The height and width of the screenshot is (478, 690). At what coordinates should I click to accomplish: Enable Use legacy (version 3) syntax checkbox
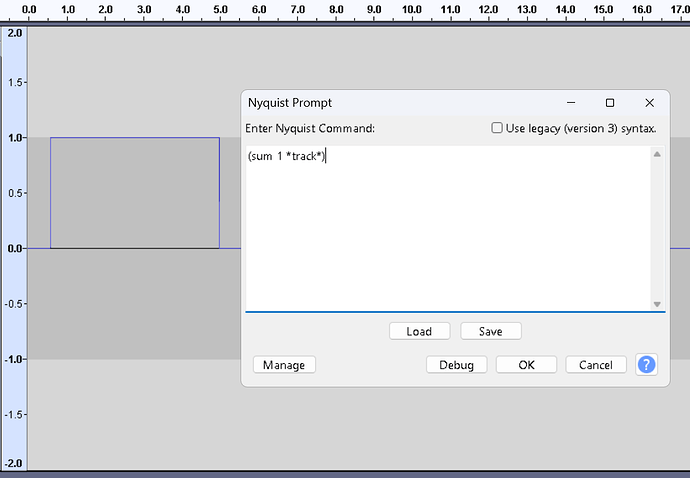[498, 128]
